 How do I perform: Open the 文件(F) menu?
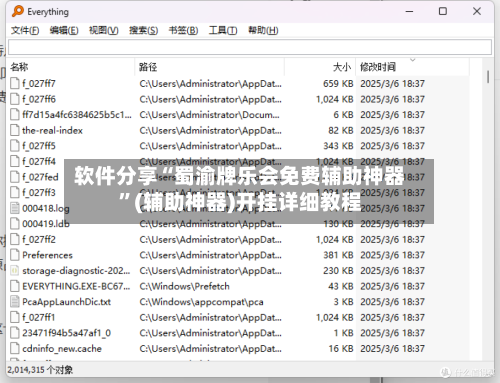[25, 30]
